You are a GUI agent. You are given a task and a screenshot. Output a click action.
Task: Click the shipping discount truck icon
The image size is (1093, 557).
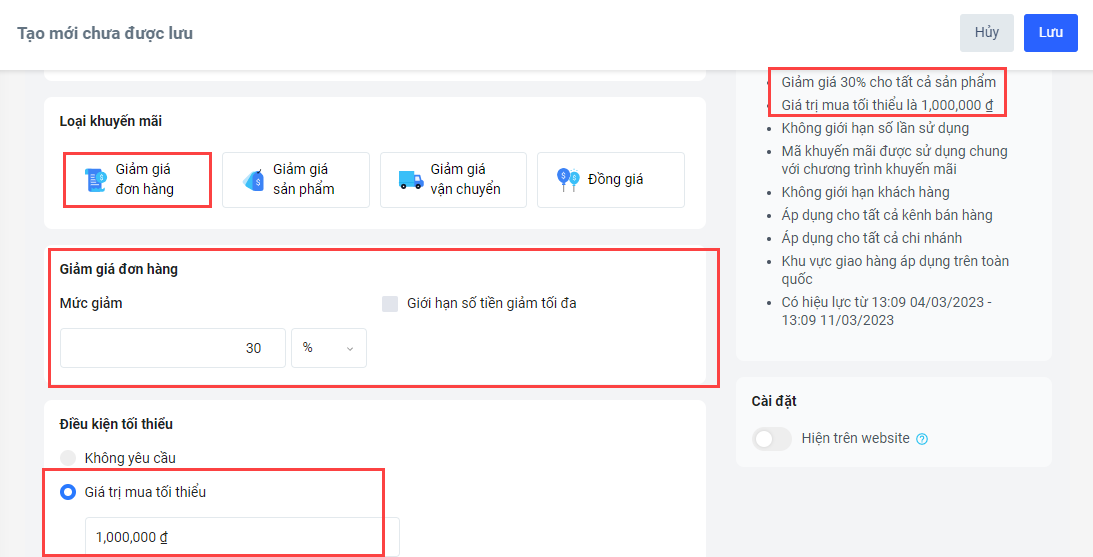click(411, 180)
